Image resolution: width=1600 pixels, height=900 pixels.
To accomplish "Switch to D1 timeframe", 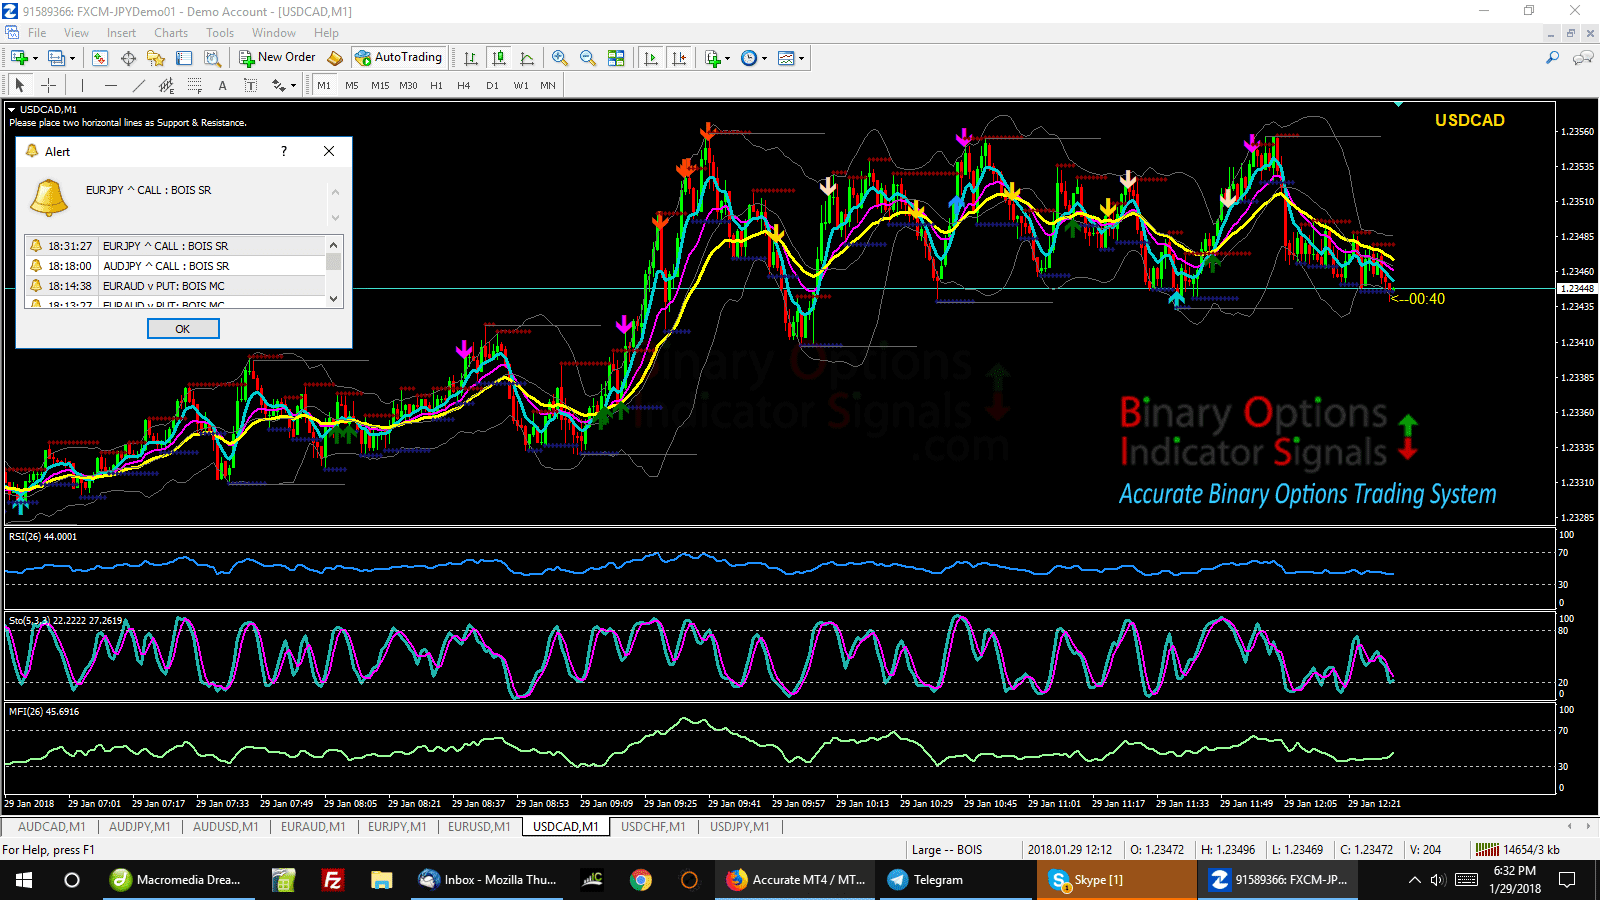I will point(492,85).
